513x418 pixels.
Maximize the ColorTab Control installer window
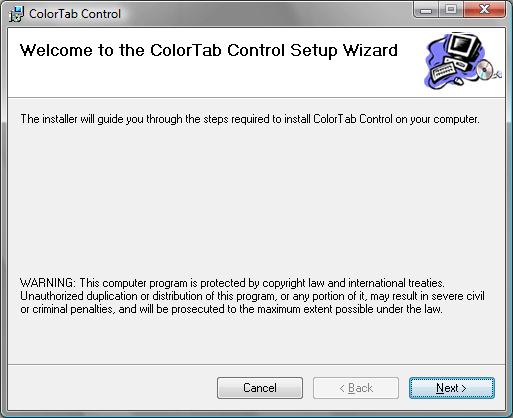click(451, 10)
